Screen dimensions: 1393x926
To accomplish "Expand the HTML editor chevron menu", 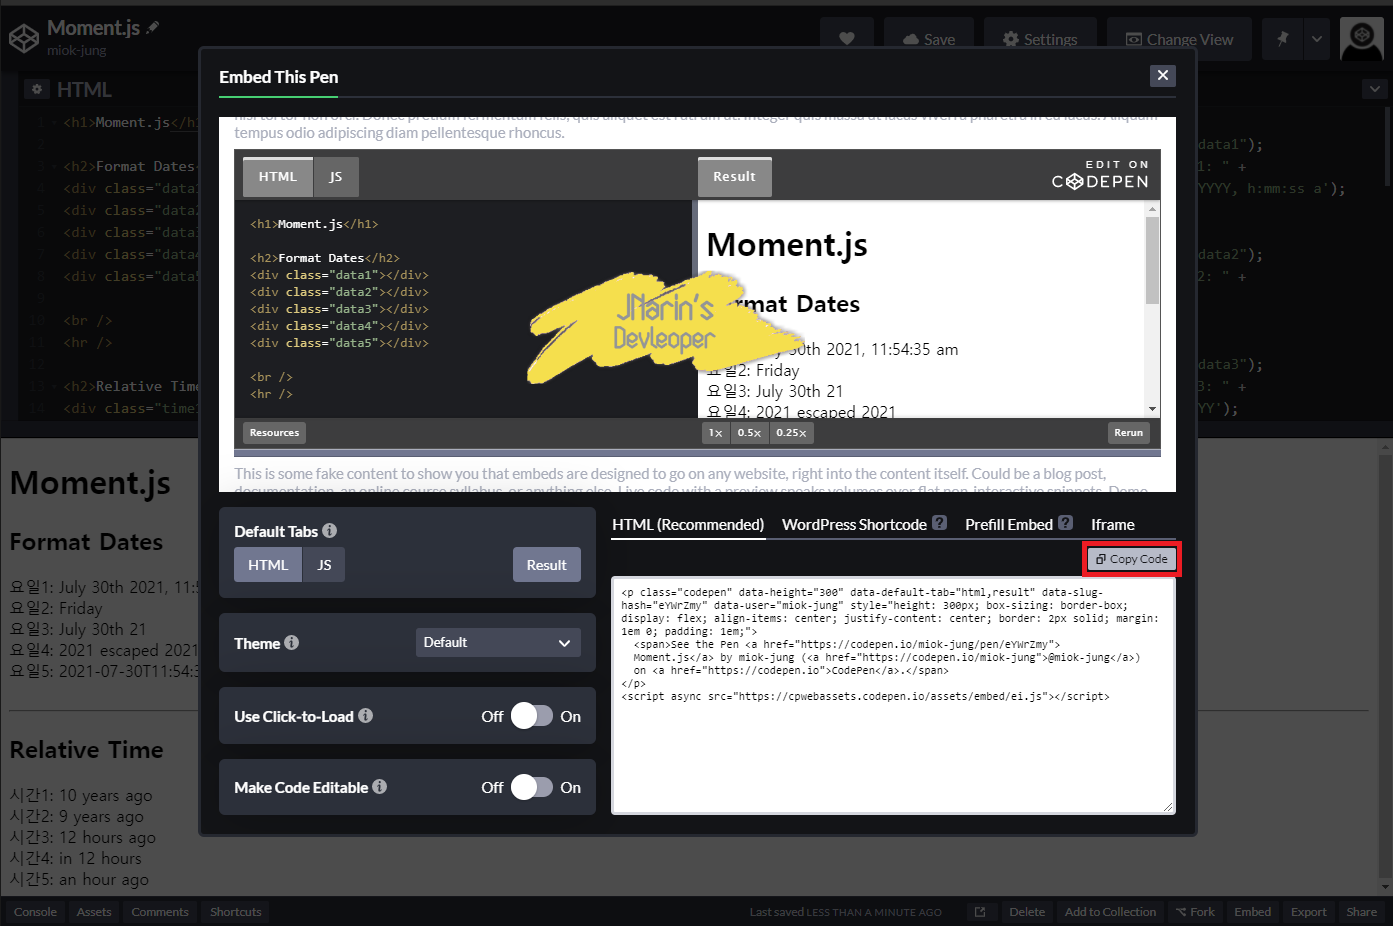I will 1375,89.
